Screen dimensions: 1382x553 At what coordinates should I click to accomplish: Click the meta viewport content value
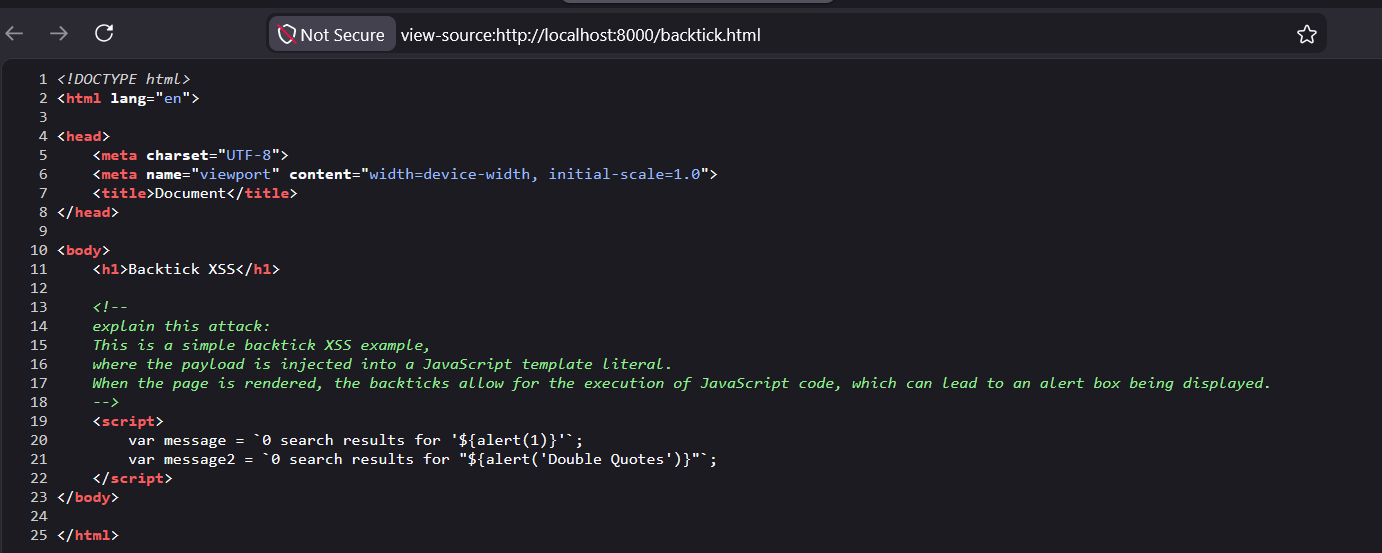(534, 174)
